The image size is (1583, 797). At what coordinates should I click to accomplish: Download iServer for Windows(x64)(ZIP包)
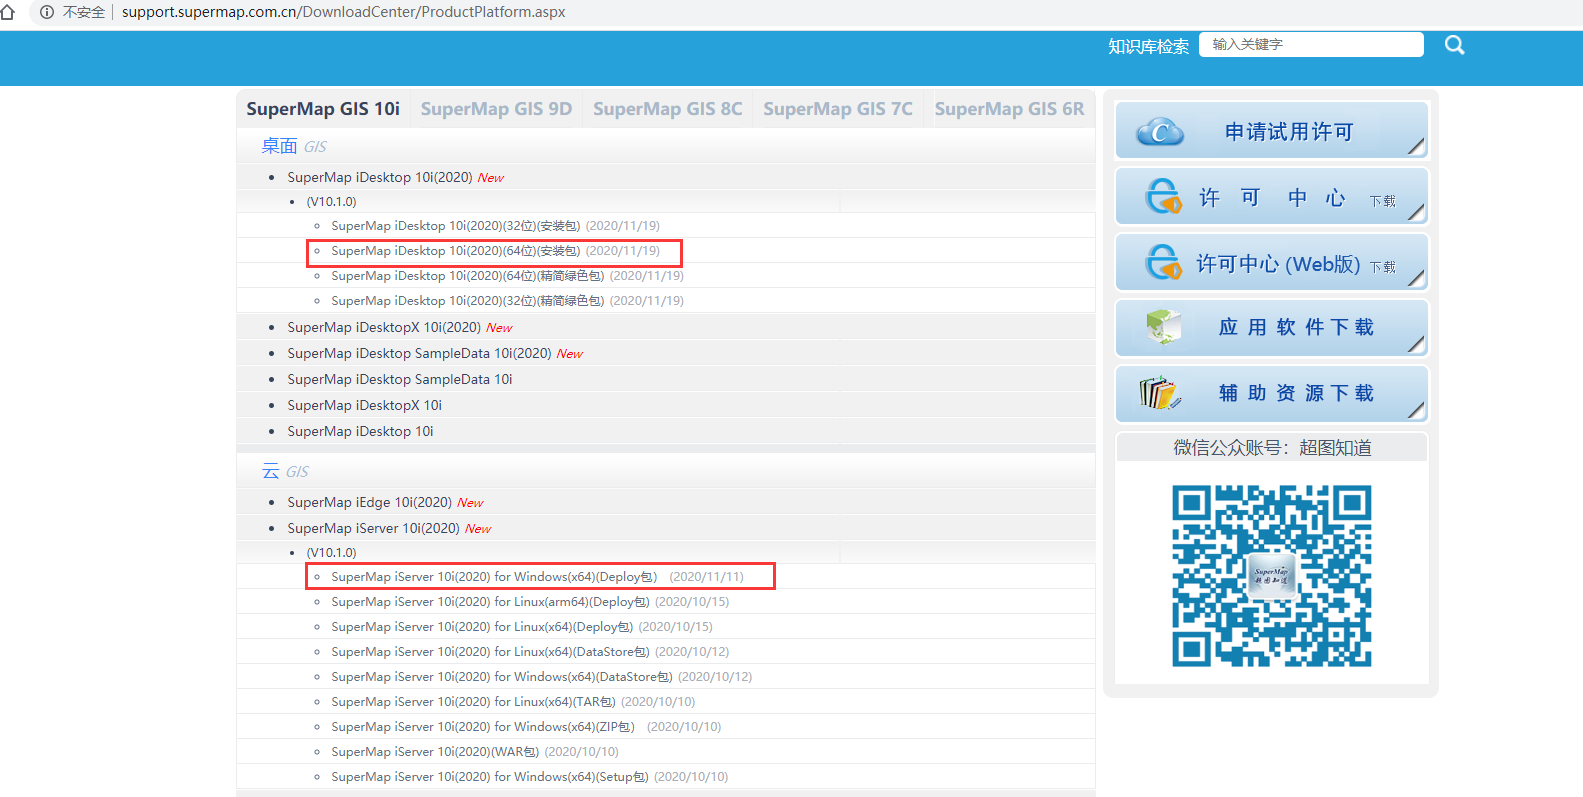pyautogui.click(x=483, y=727)
